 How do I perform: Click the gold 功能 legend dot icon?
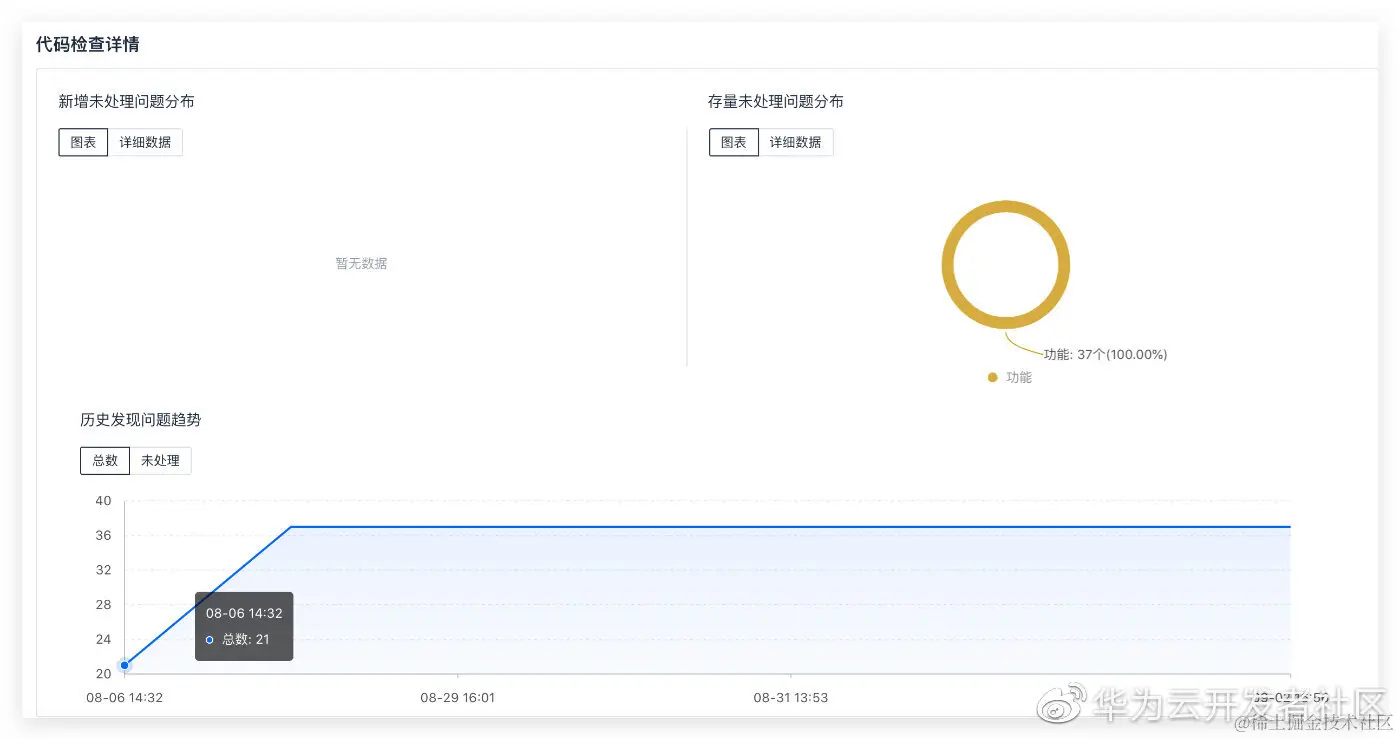(x=992, y=377)
